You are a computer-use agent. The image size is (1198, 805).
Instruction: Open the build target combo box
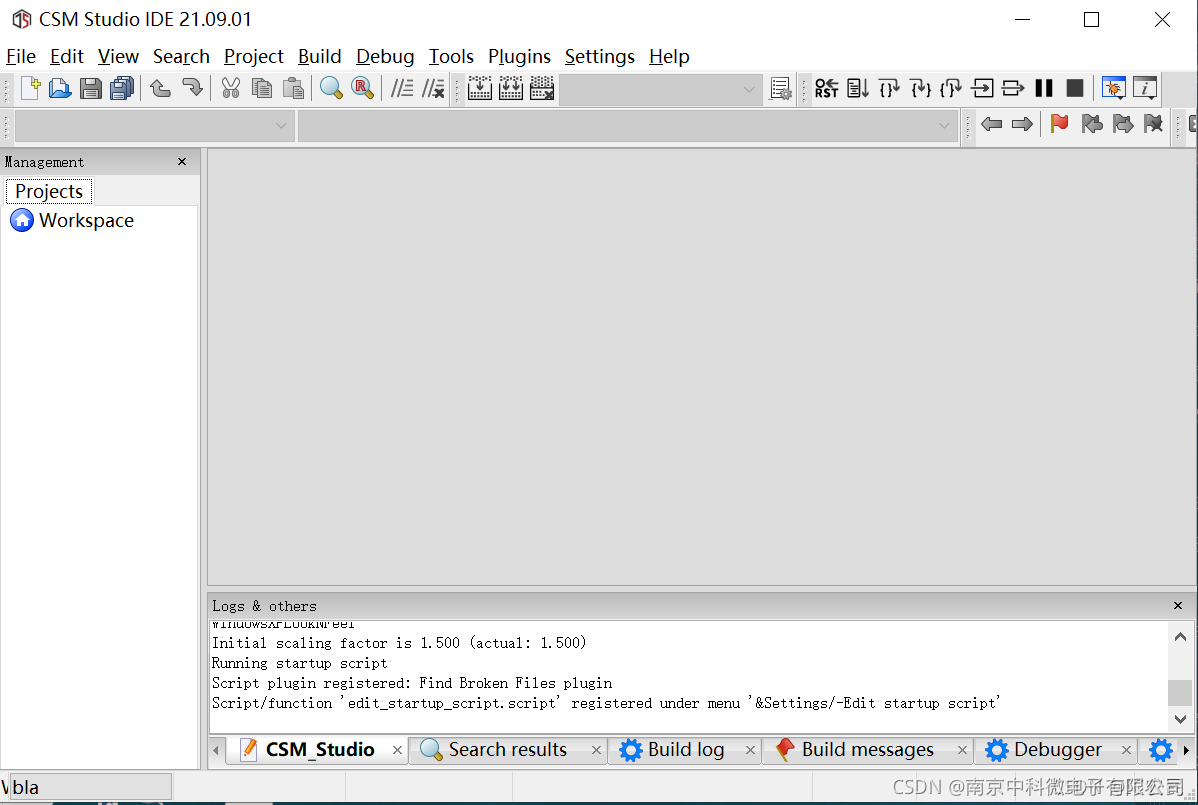pos(660,88)
